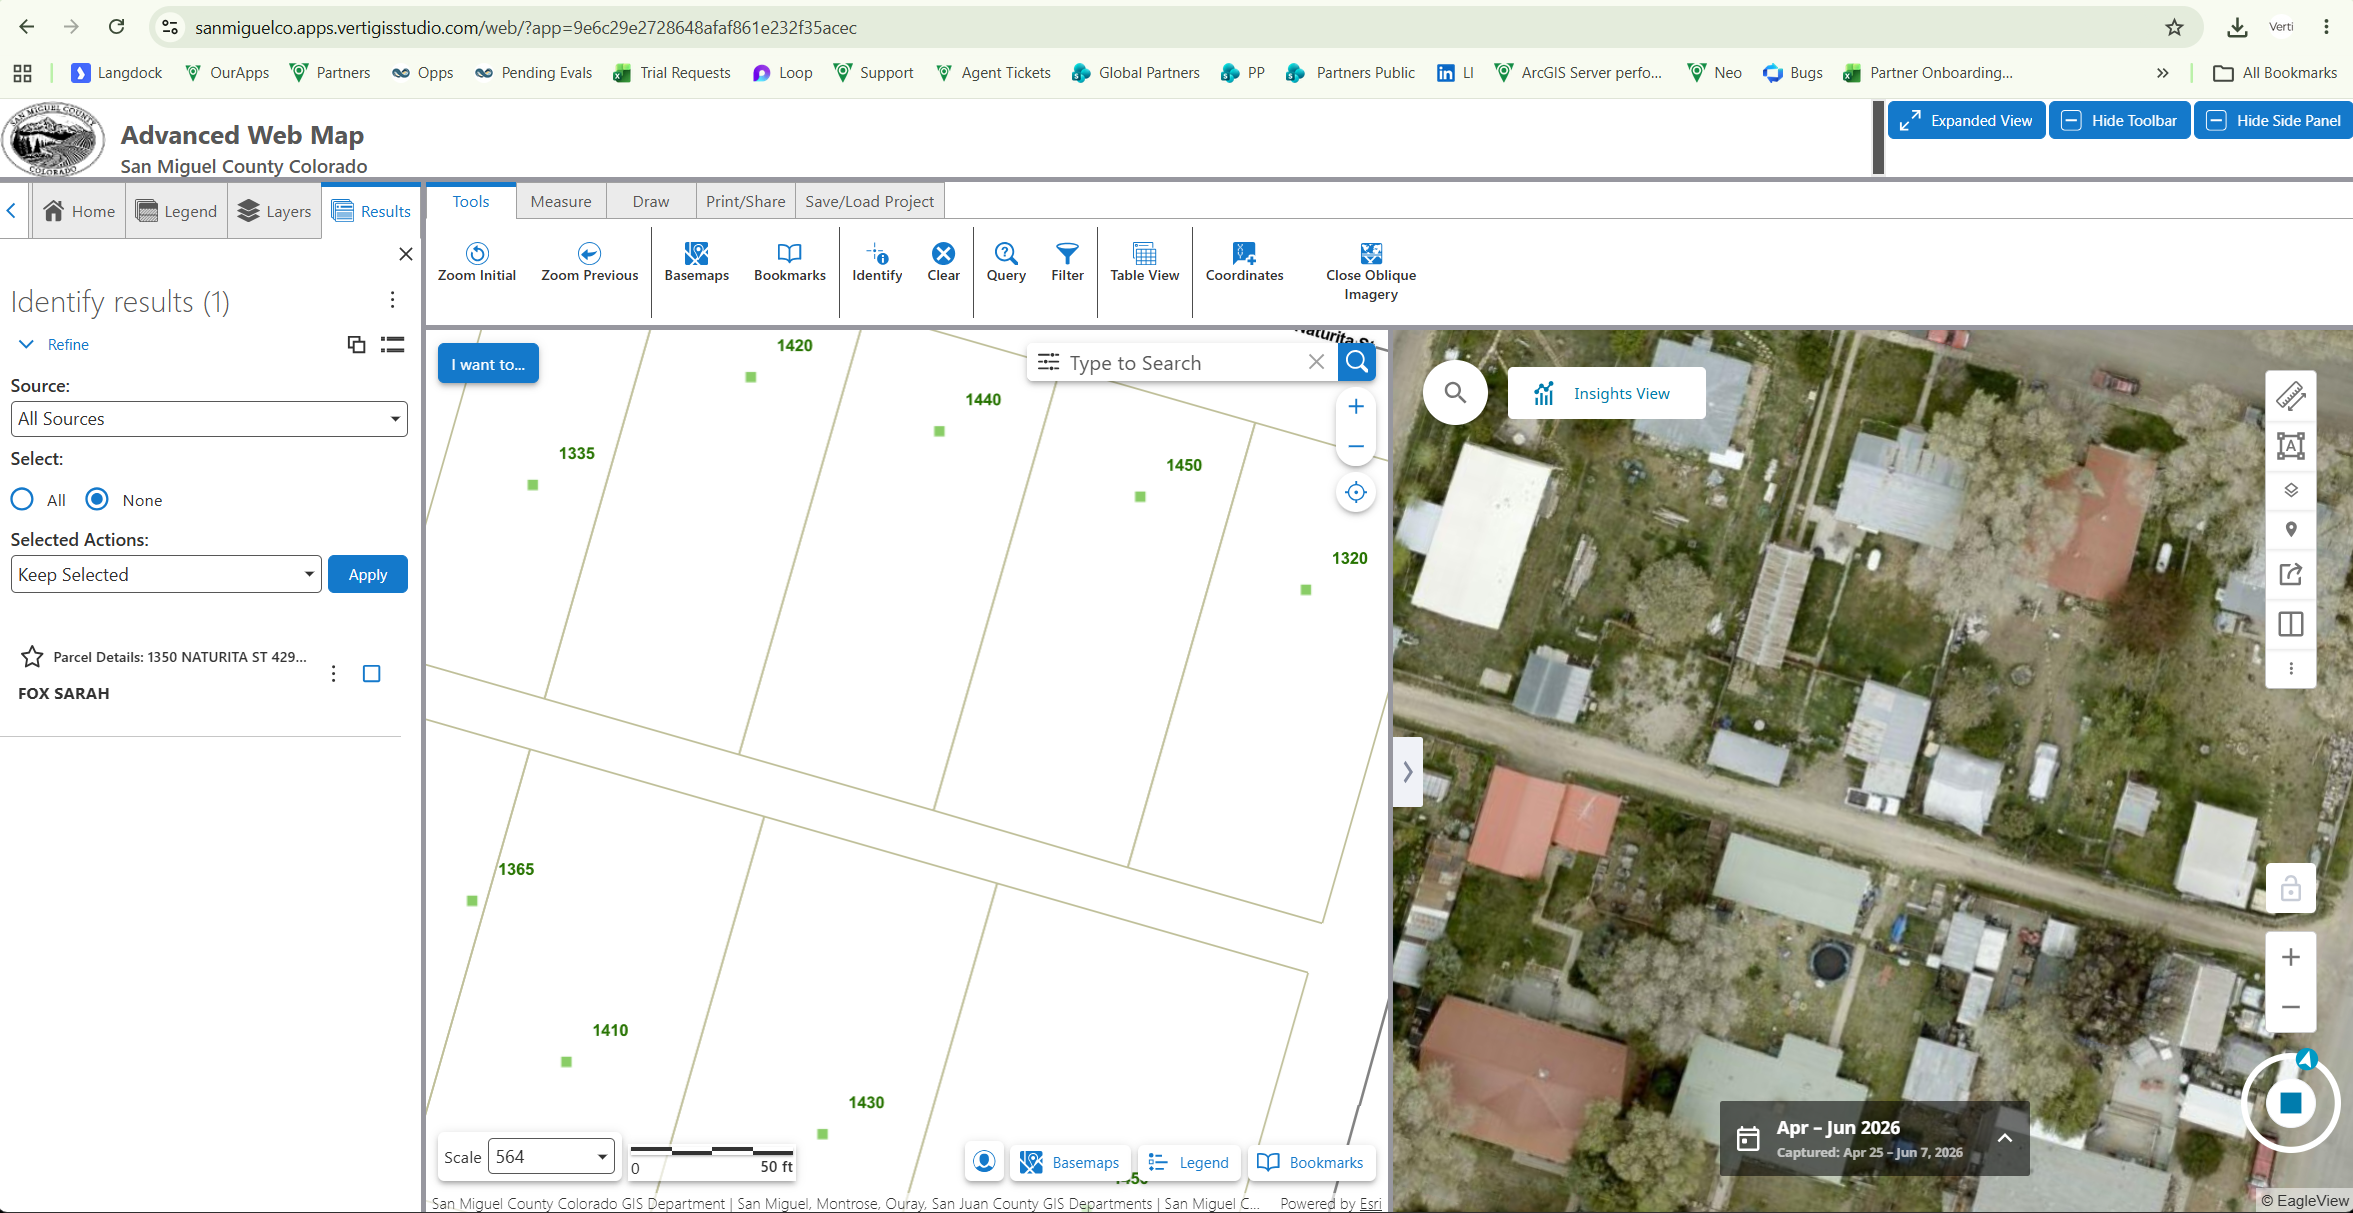
Task: Open the EagleView imagery search icon
Action: (x=1455, y=393)
